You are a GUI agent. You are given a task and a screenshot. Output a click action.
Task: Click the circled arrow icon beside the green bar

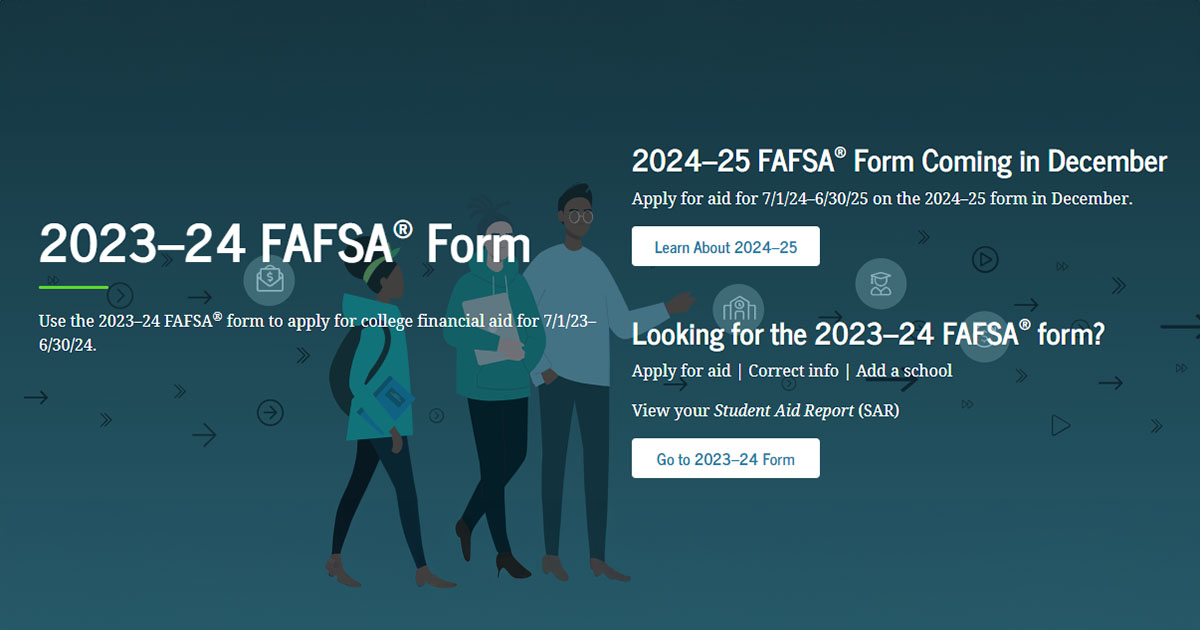coord(121,294)
